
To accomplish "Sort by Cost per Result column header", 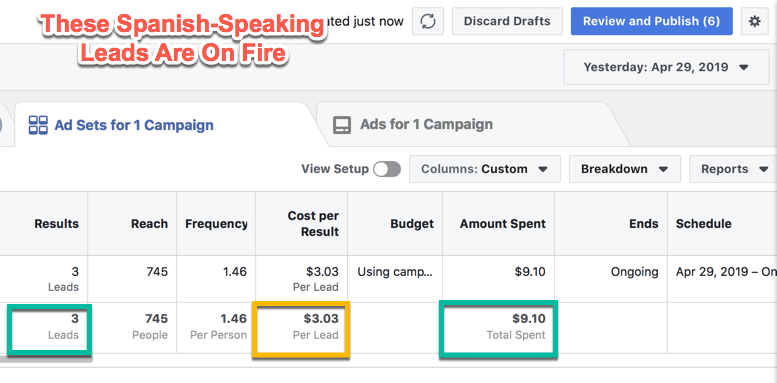I will pyautogui.click(x=313, y=224).
